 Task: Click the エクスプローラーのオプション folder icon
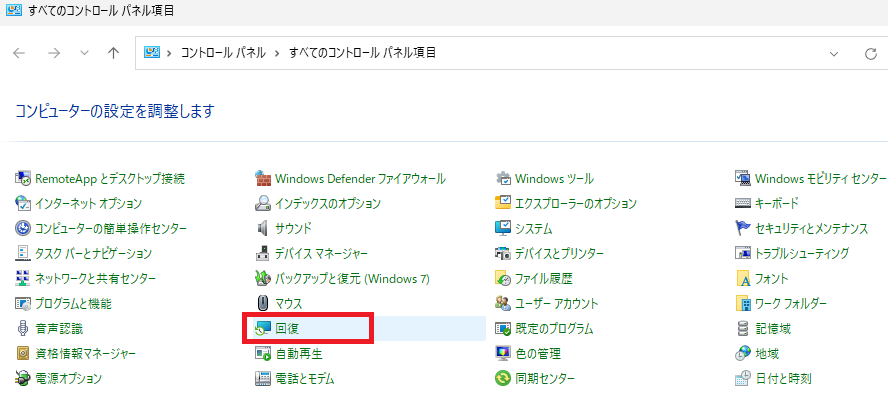pyautogui.click(x=503, y=203)
